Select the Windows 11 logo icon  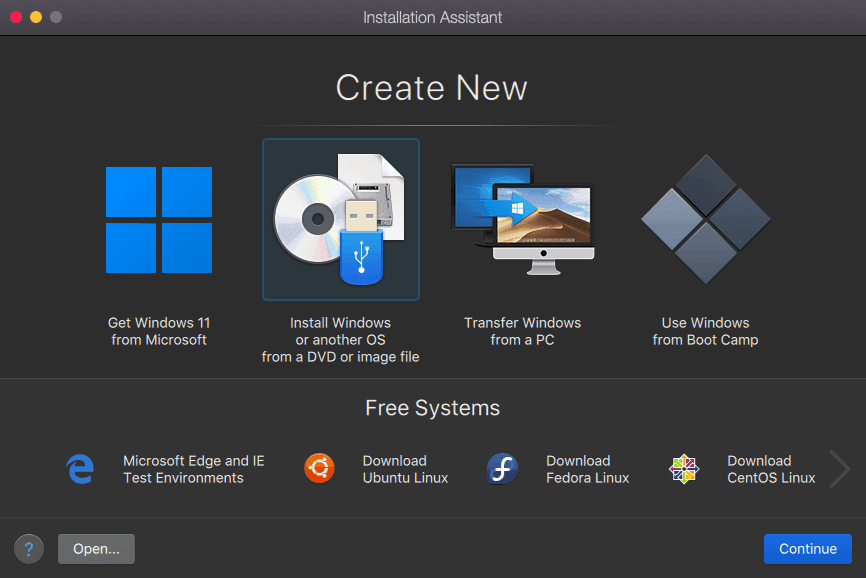pos(159,220)
